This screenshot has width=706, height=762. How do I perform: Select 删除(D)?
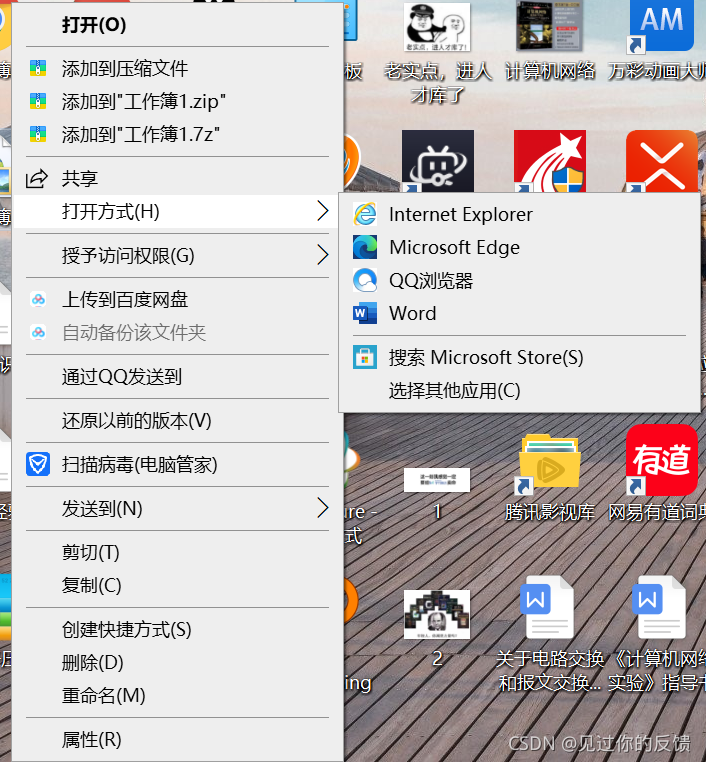click(177, 662)
